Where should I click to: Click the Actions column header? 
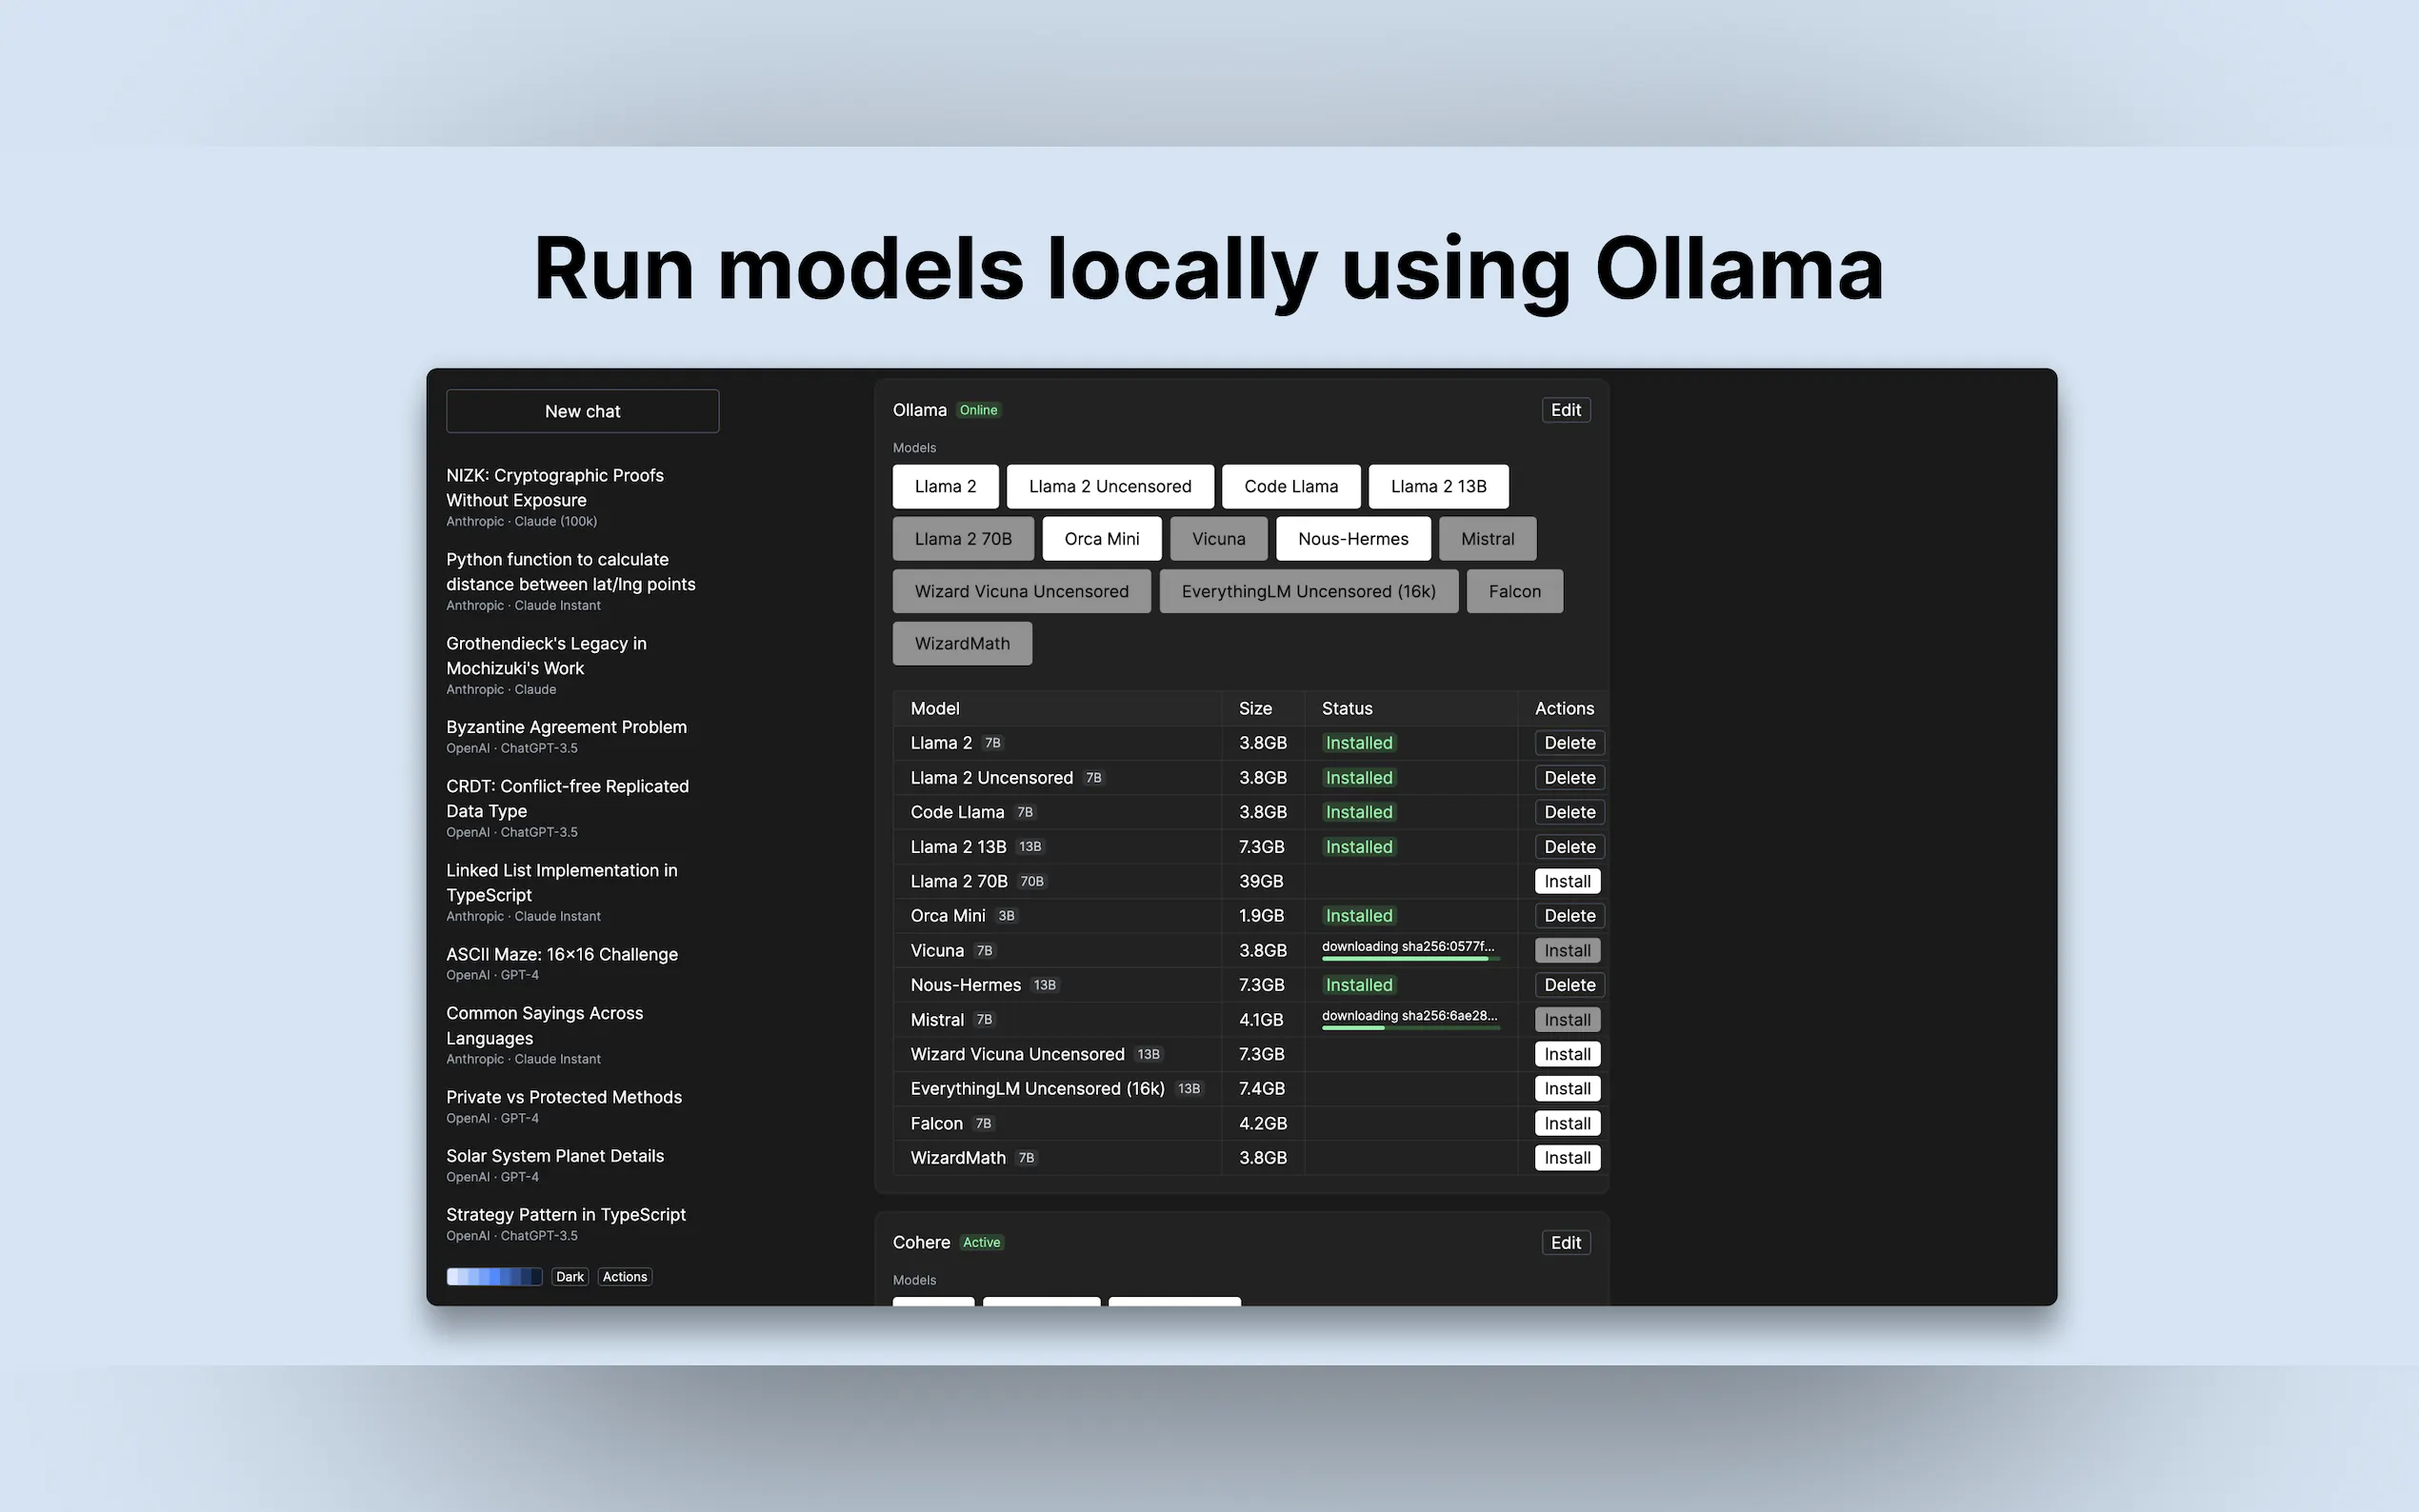(x=1565, y=708)
